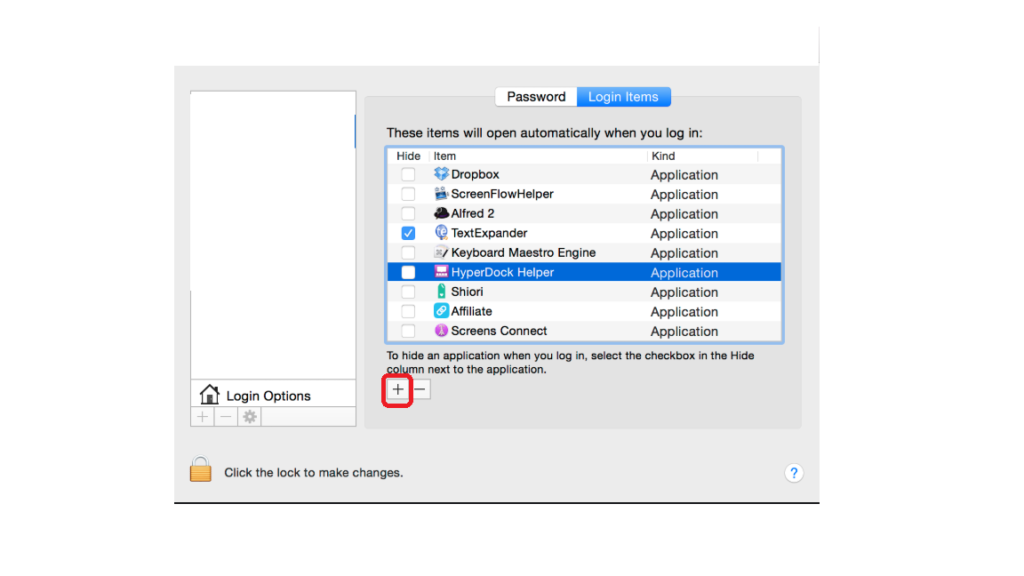Add a login item with plus button
The height and width of the screenshot is (576, 1024).
[398, 390]
